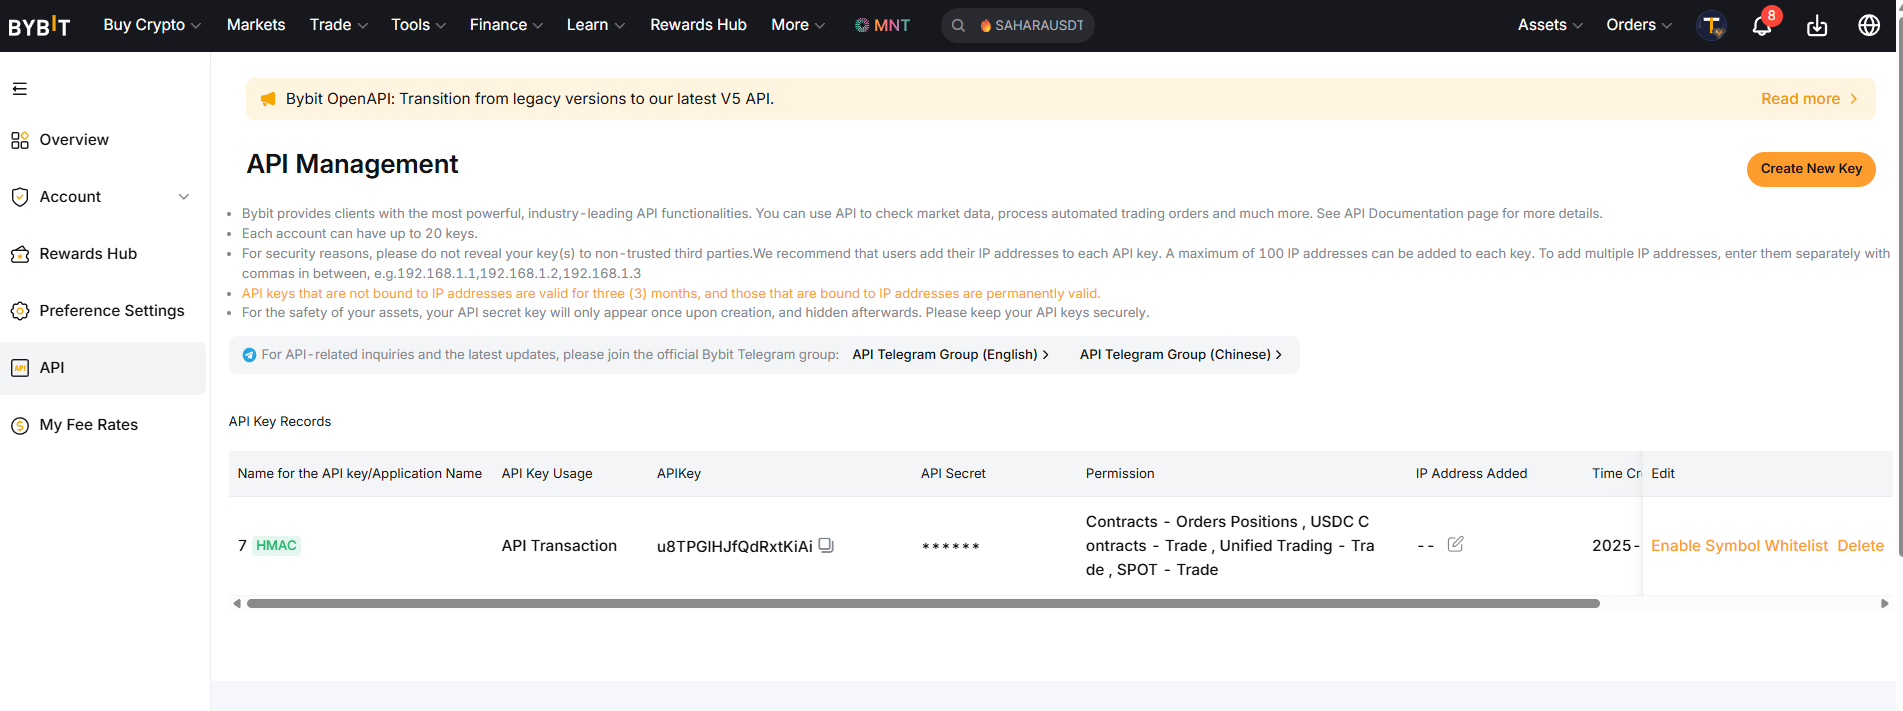Delete the API key record
The width and height of the screenshot is (1903, 711).
[x=1860, y=546]
